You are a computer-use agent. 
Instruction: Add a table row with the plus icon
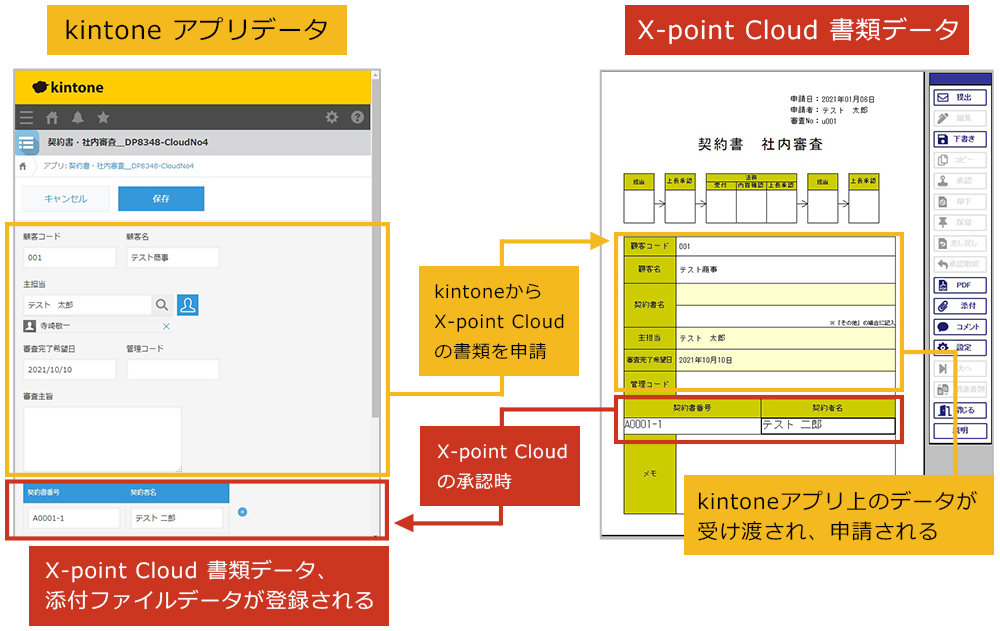(x=242, y=512)
